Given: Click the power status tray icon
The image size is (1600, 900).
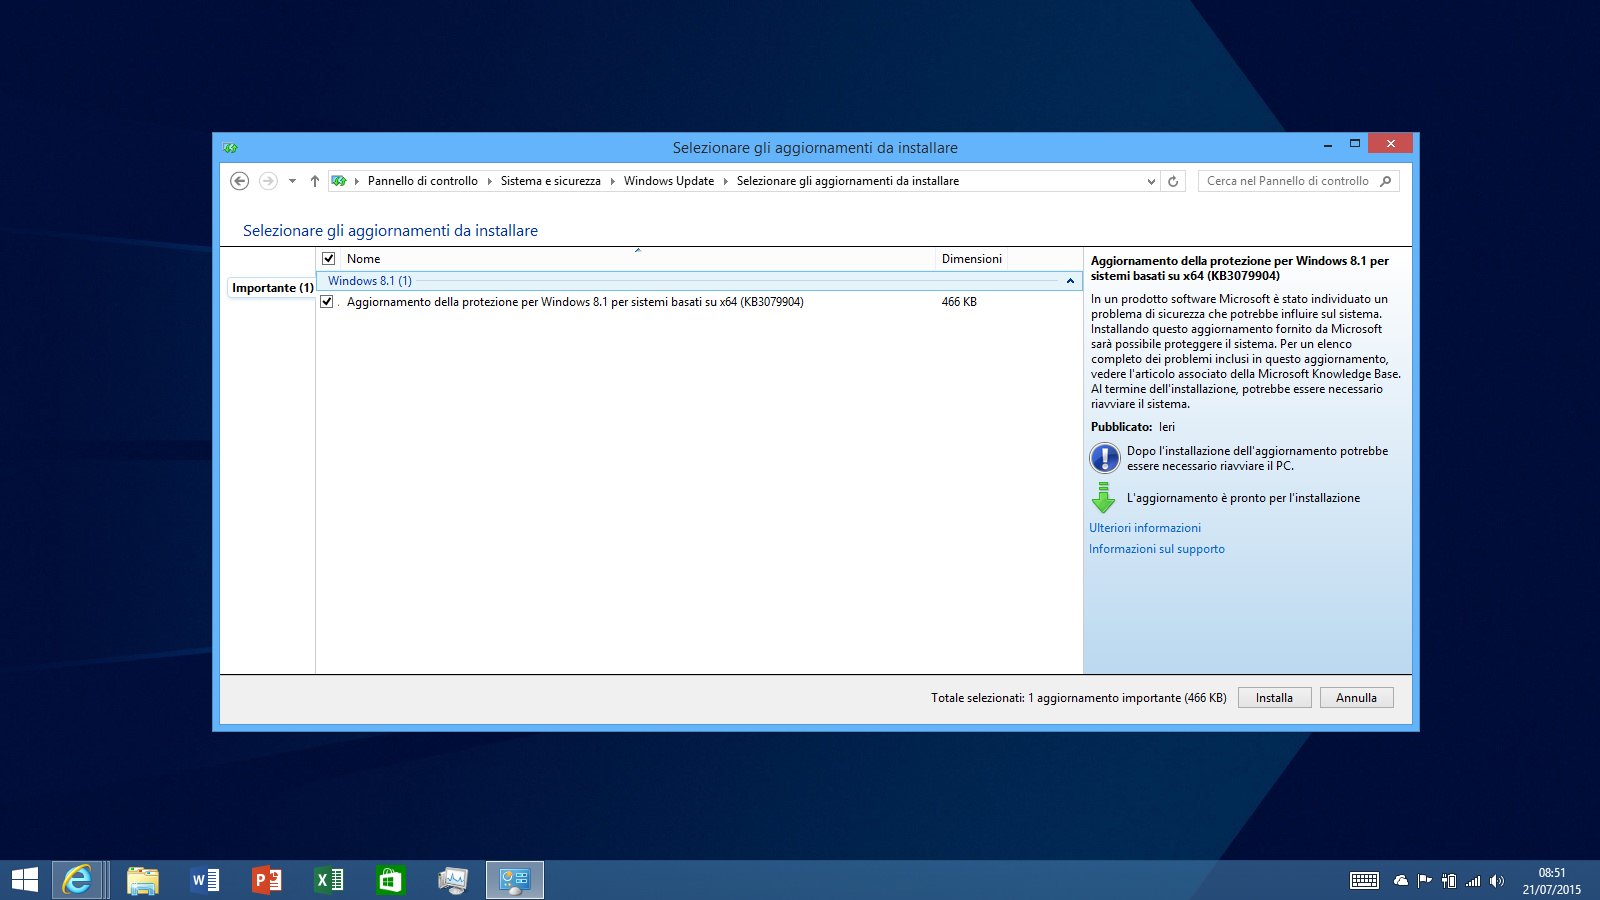Looking at the screenshot, I should (1449, 880).
